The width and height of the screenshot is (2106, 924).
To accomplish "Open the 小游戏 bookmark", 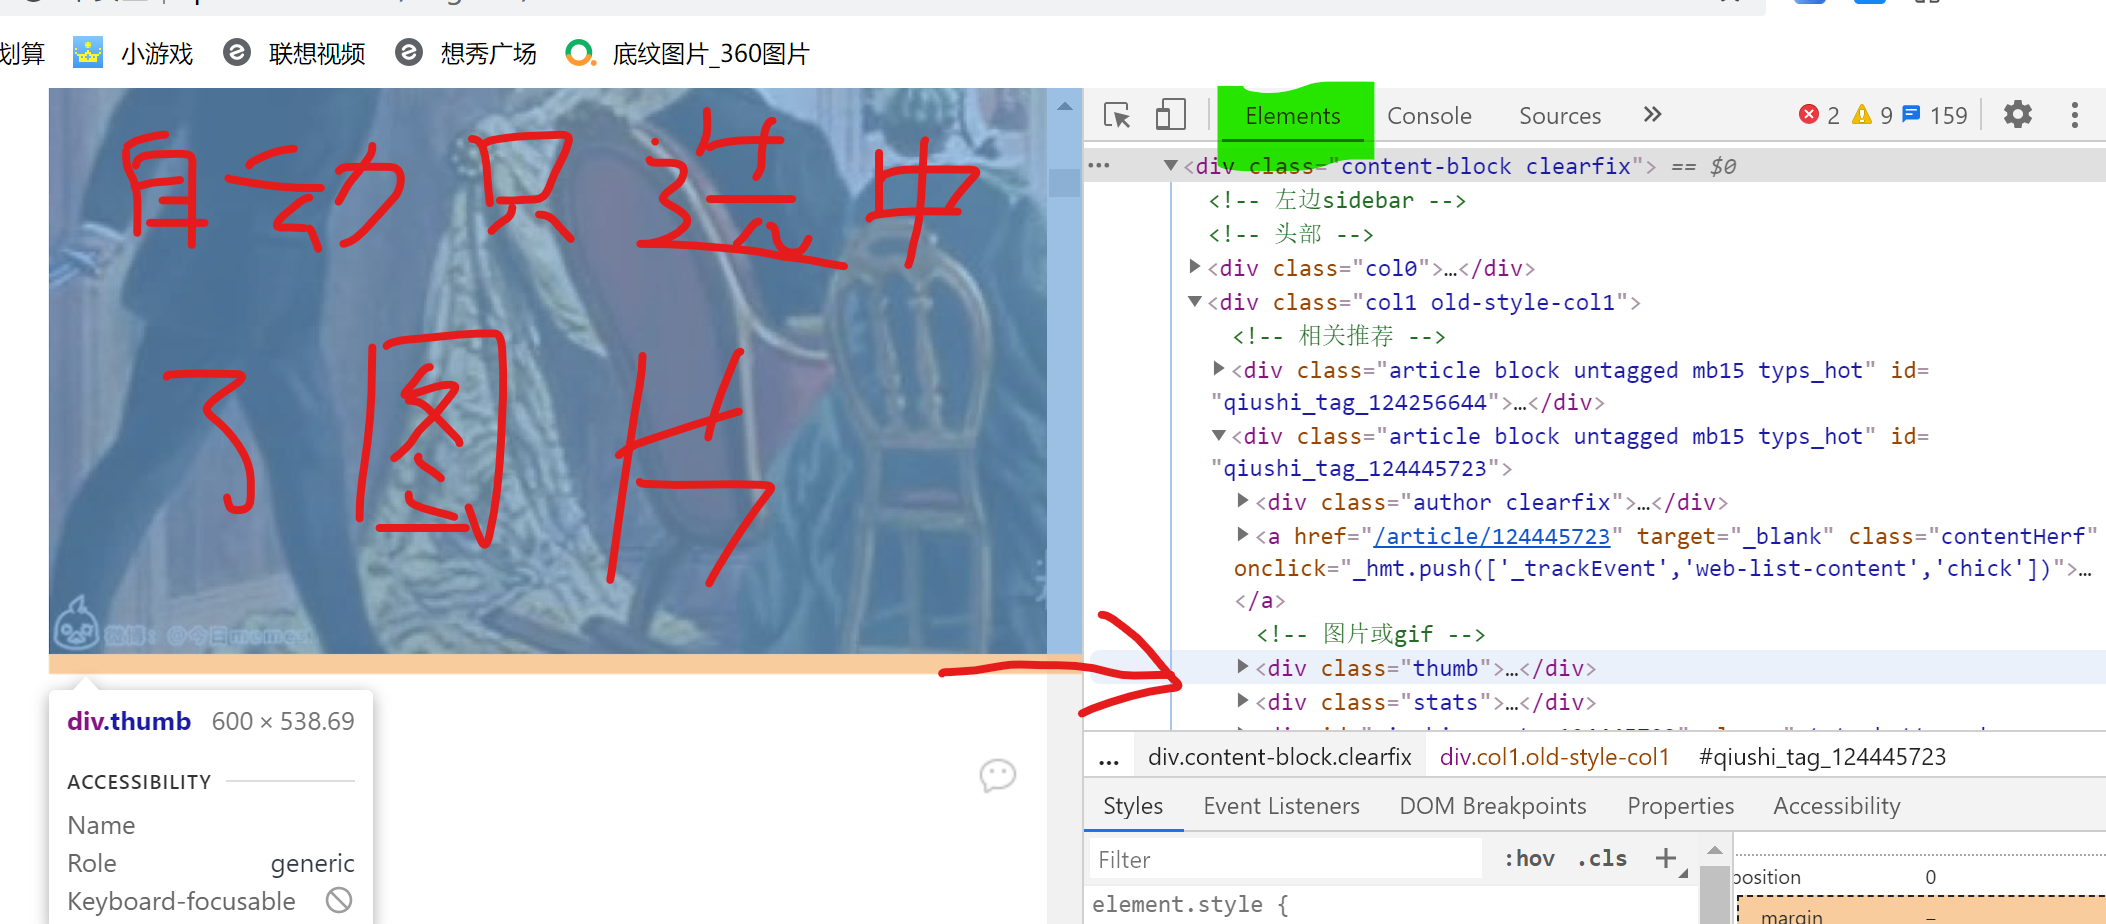I will point(156,53).
